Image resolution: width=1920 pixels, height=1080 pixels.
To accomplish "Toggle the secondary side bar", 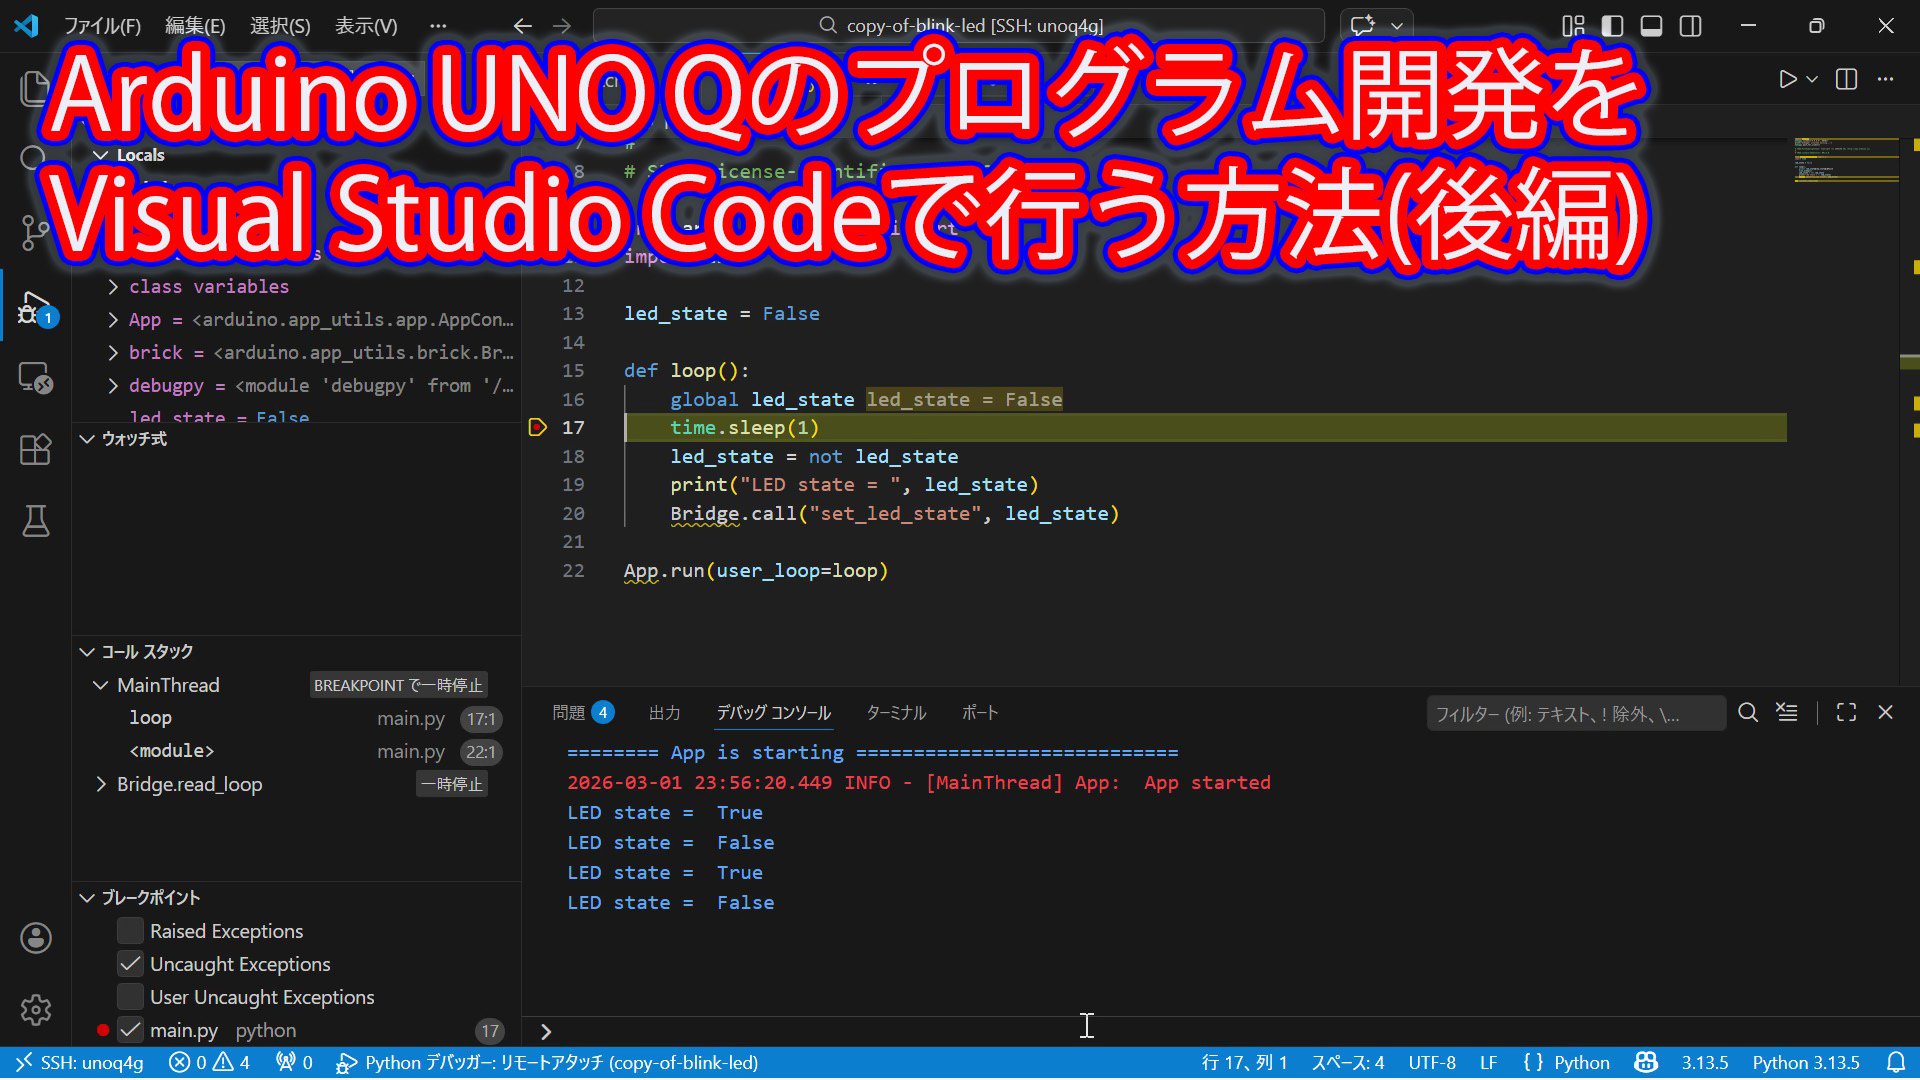I will coord(1690,26).
